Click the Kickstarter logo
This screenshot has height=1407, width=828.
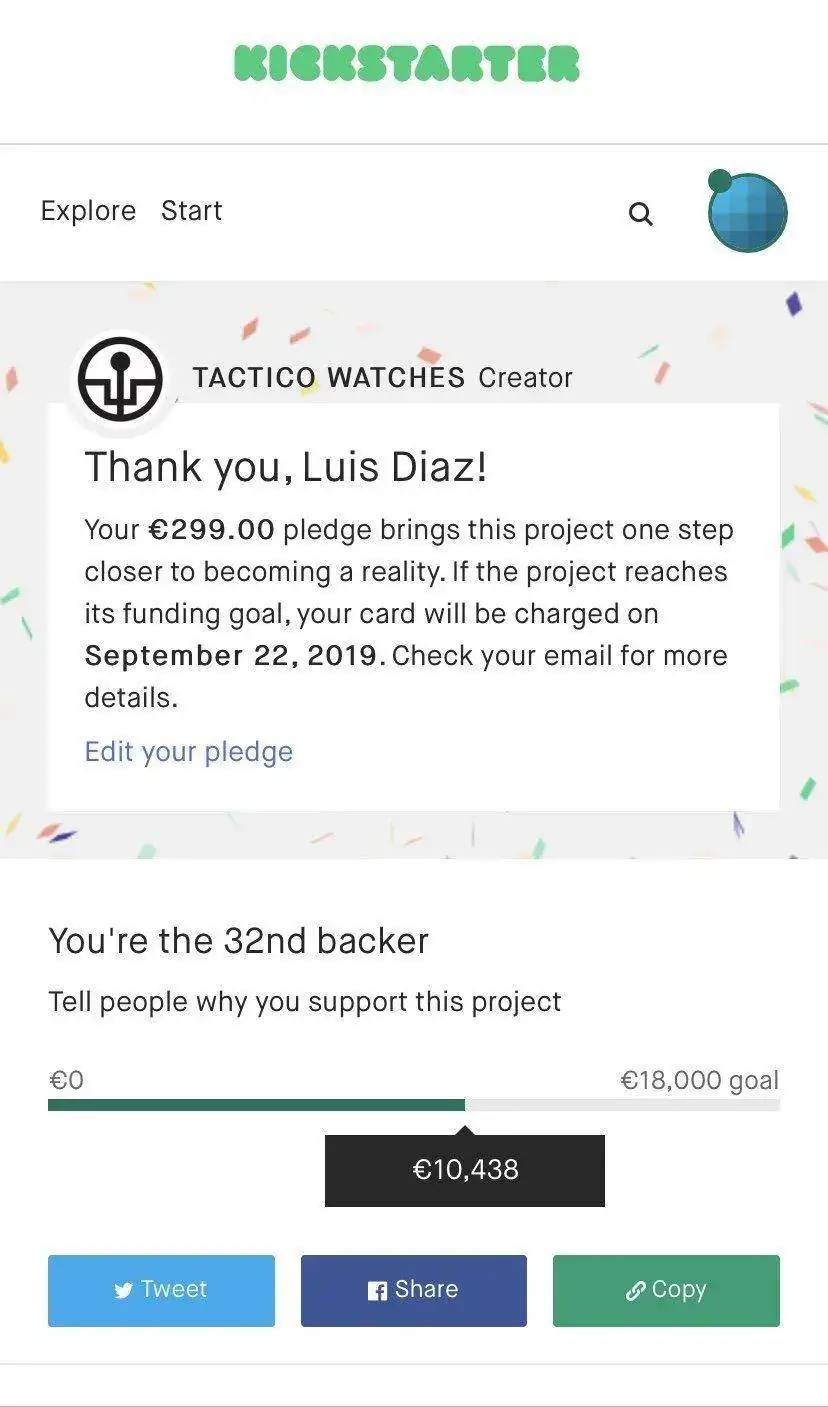(x=407, y=63)
